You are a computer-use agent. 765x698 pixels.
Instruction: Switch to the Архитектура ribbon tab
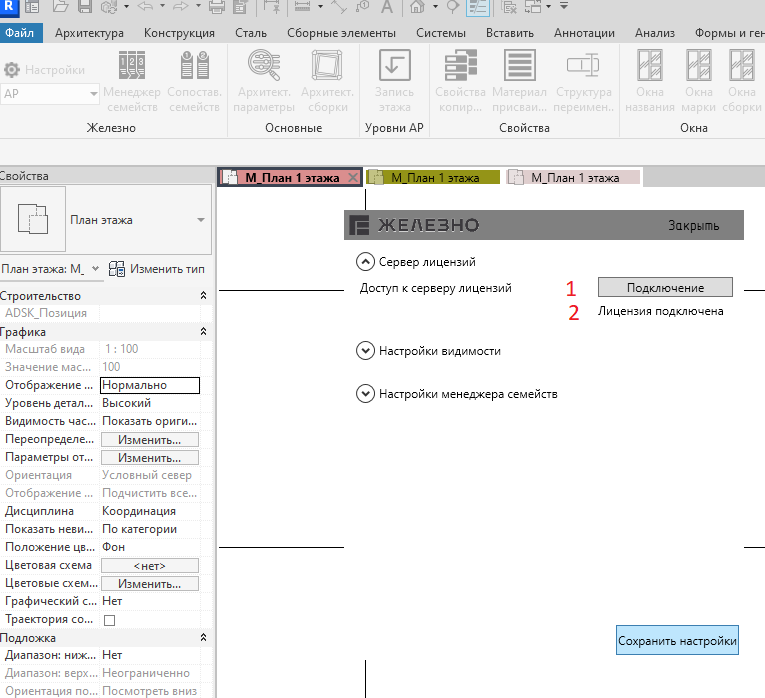(x=89, y=33)
